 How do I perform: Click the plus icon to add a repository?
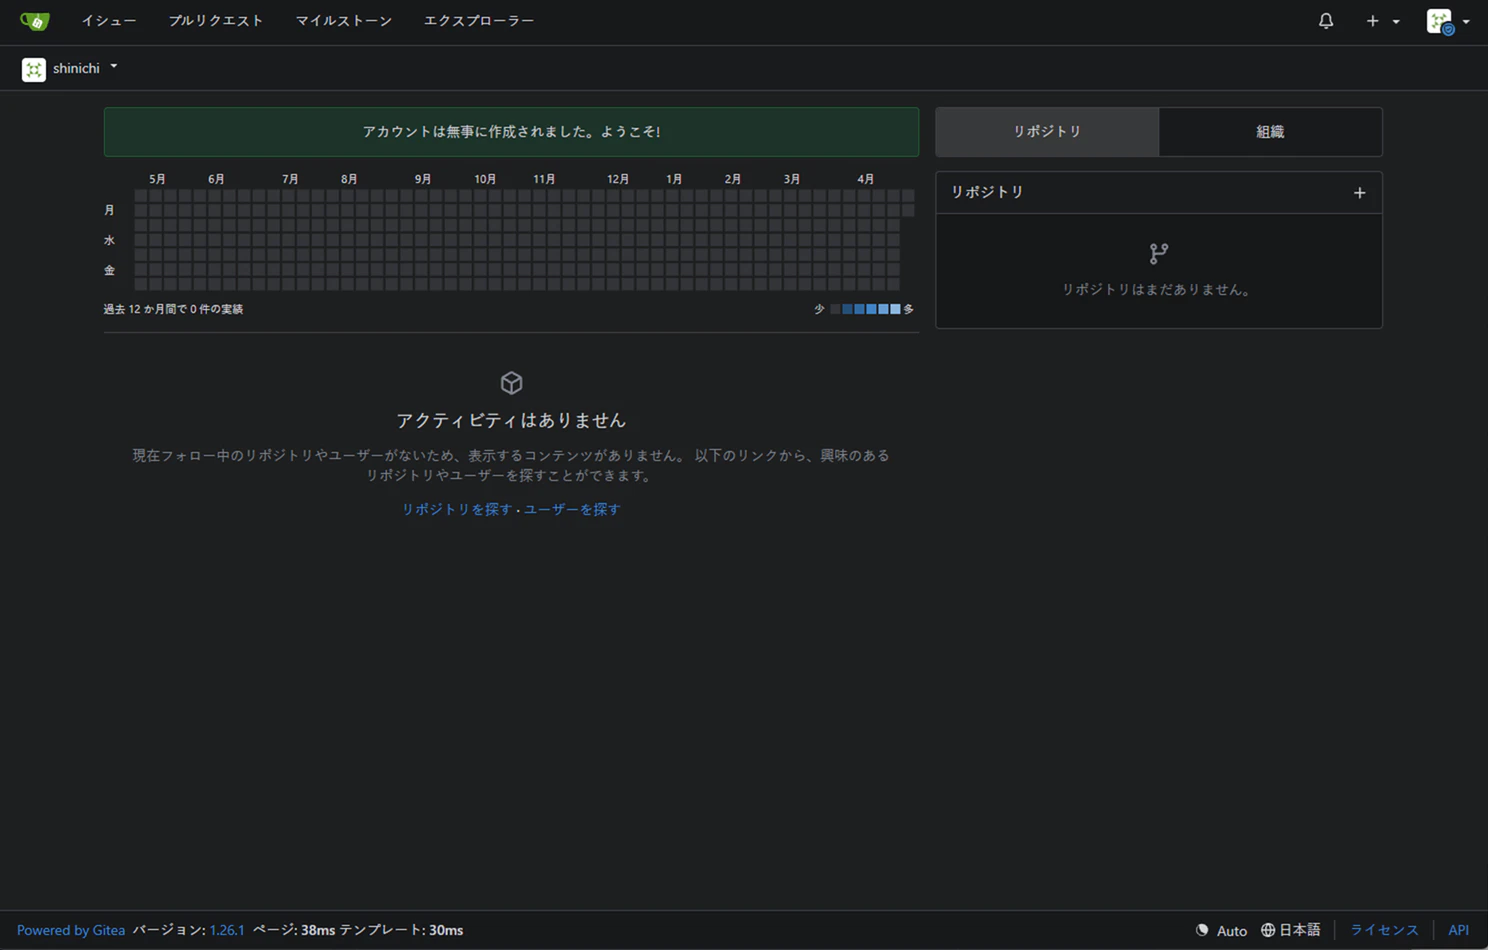(x=1359, y=193)
